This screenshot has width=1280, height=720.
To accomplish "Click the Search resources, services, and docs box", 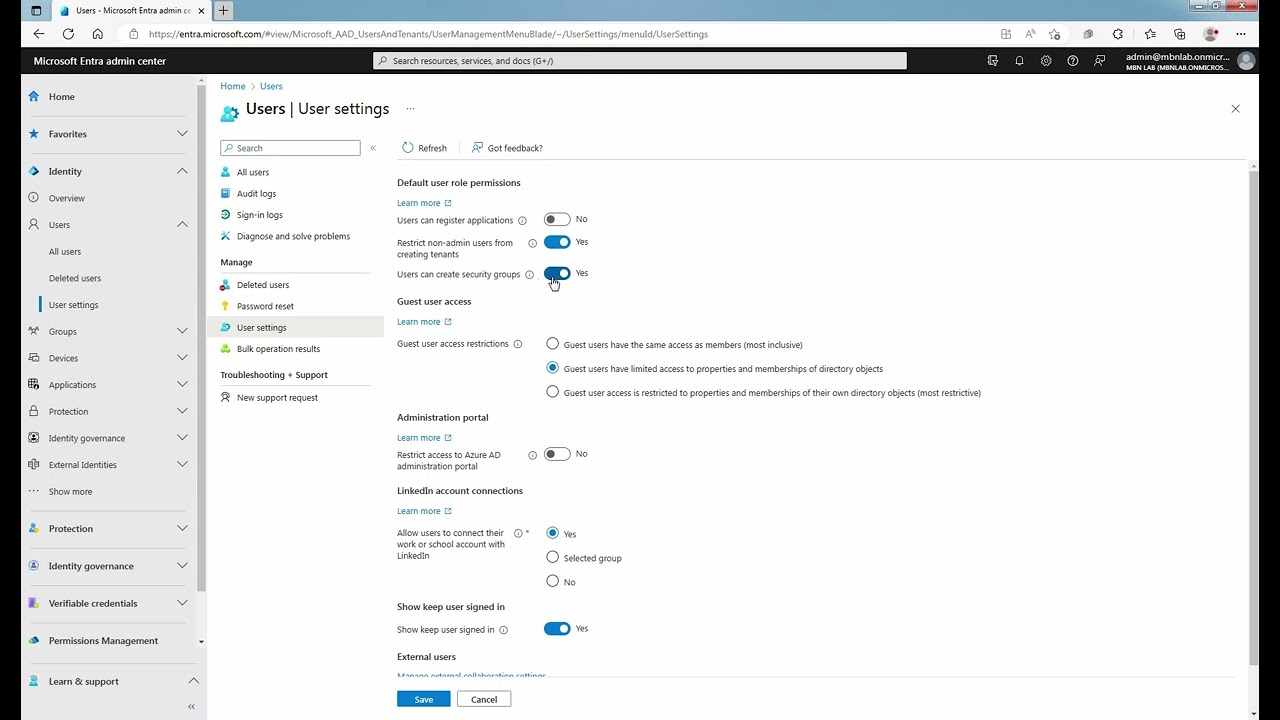I will point(640,61).
